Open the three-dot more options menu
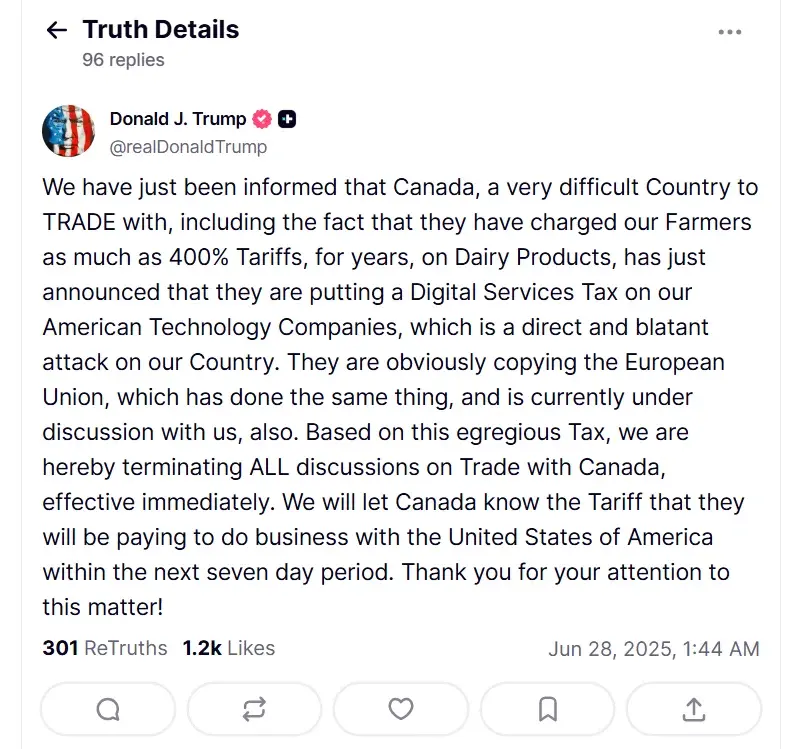This screenshot has width=787, height=749. 729,32
